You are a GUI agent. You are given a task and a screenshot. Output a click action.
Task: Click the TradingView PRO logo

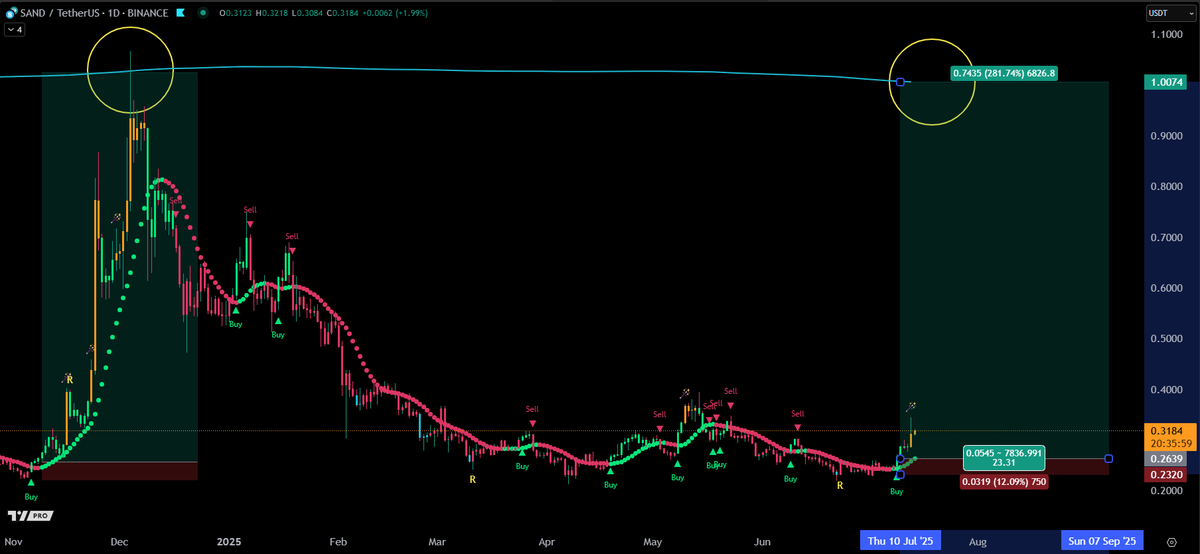pyautogui.click(x=29, y=516)
